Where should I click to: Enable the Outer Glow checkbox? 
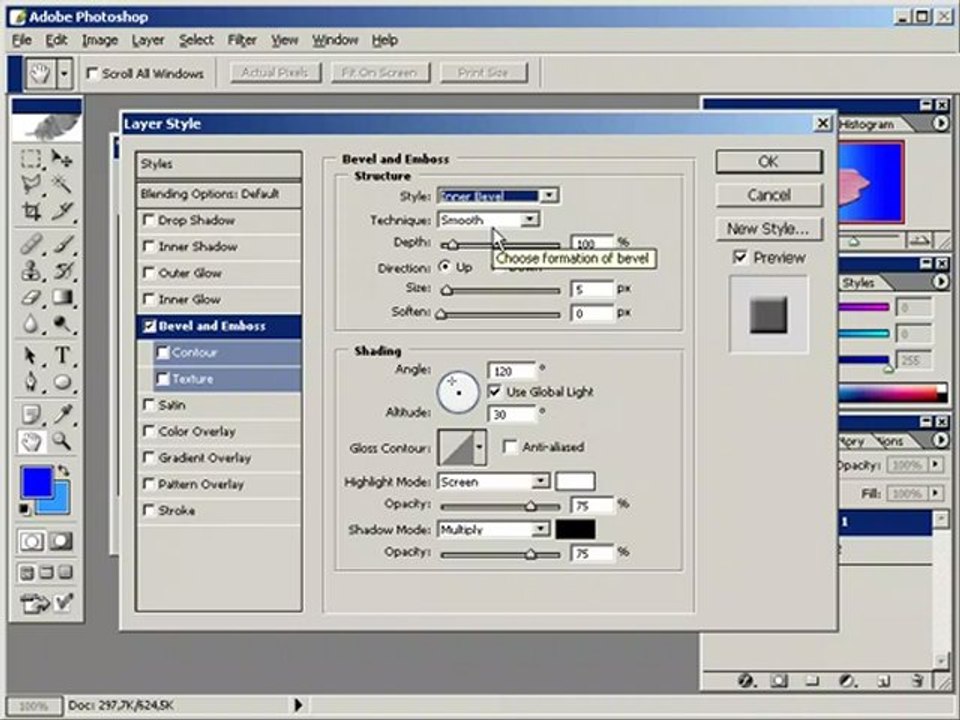[x=148, y=272]
